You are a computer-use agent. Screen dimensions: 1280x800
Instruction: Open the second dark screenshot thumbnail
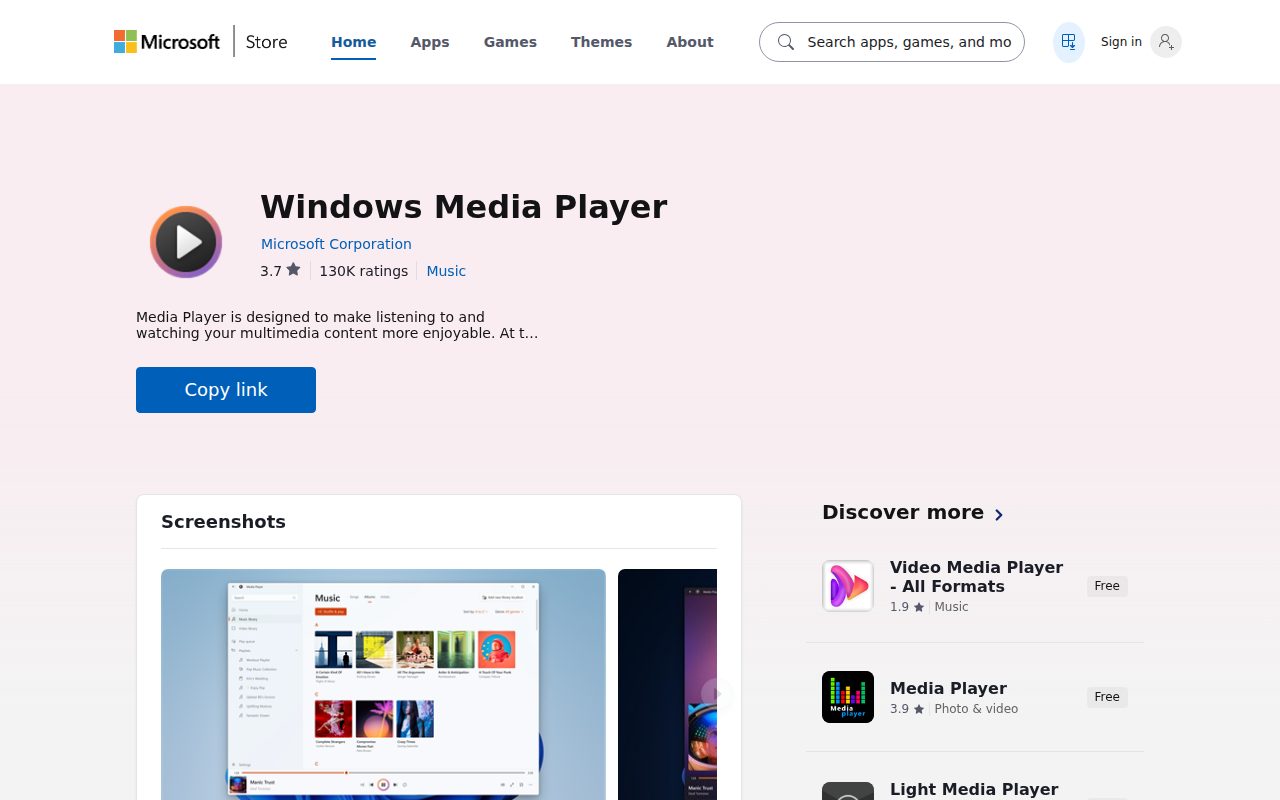coord(667,684)
